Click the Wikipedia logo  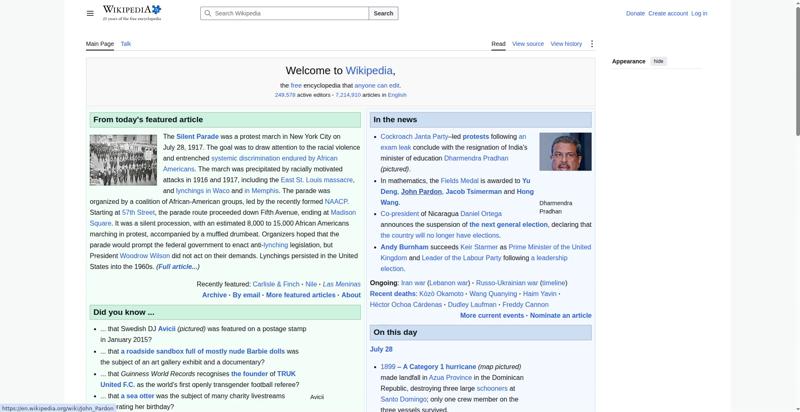(x=132, y=13)
